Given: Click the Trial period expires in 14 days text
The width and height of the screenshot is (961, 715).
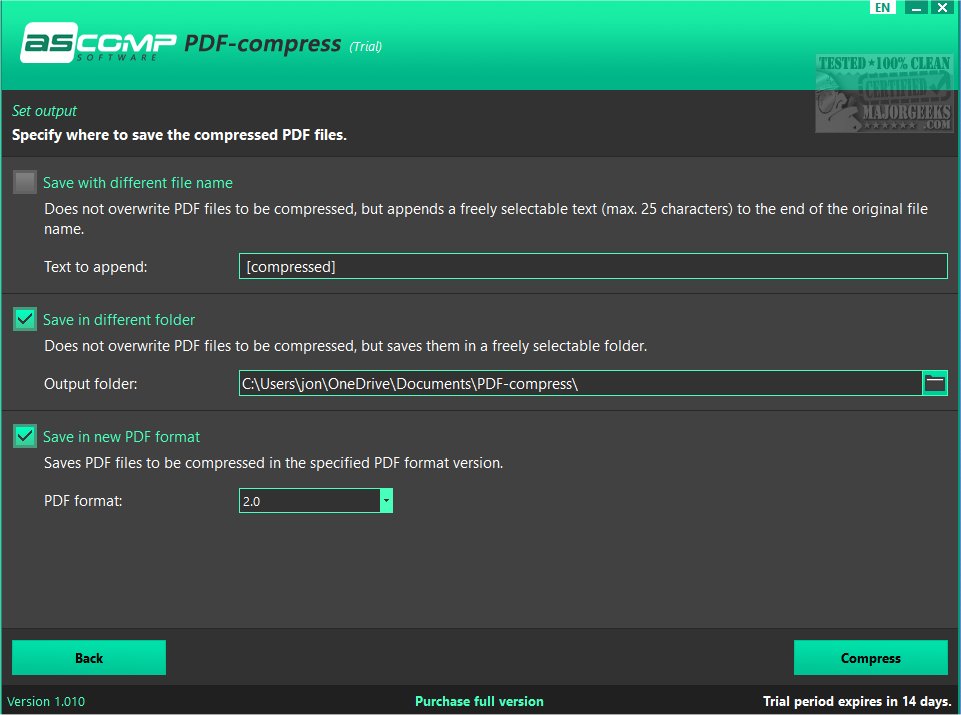Looking at the screenshot, I should tap(857, 701).
